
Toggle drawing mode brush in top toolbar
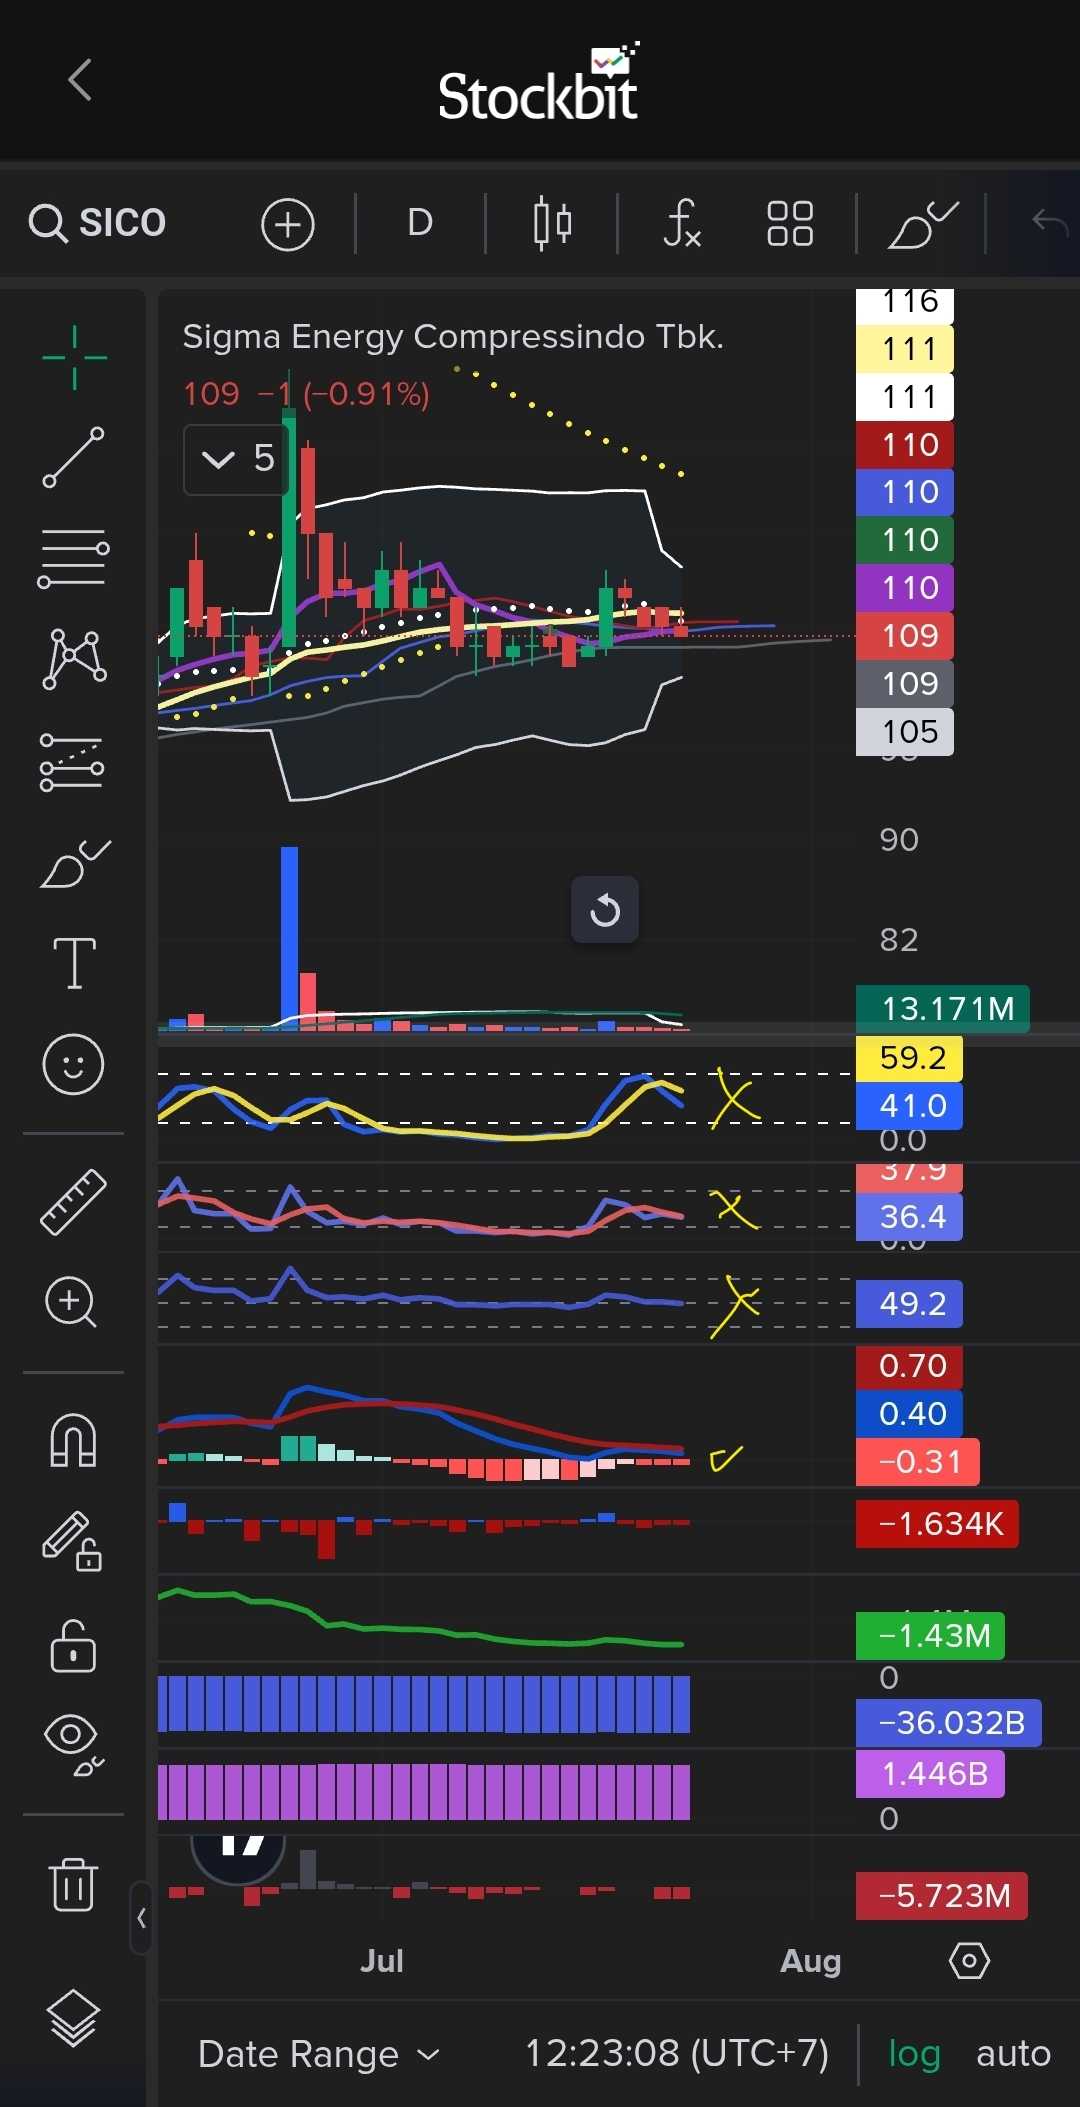click(922, 224)
